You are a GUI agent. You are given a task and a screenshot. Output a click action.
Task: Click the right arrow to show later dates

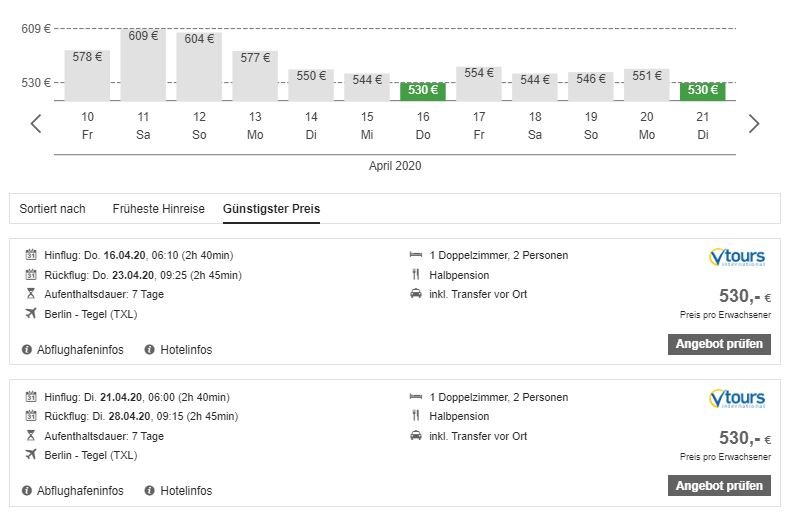pos(754,124)
